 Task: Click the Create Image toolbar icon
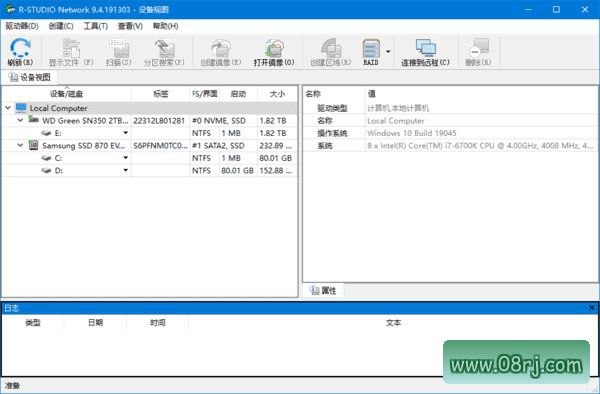[x=221, y=47]
